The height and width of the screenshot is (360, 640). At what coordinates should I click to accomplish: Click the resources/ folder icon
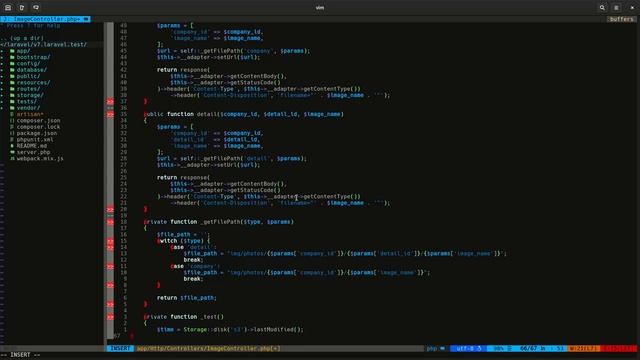(x=12, y=82)
